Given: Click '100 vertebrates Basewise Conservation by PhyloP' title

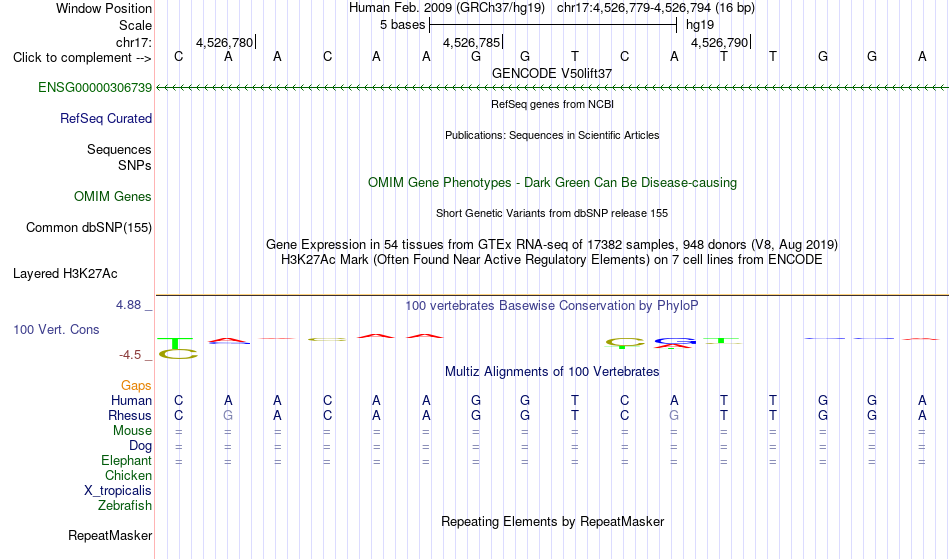Looking at the screenshot, I should coord(552,305).
